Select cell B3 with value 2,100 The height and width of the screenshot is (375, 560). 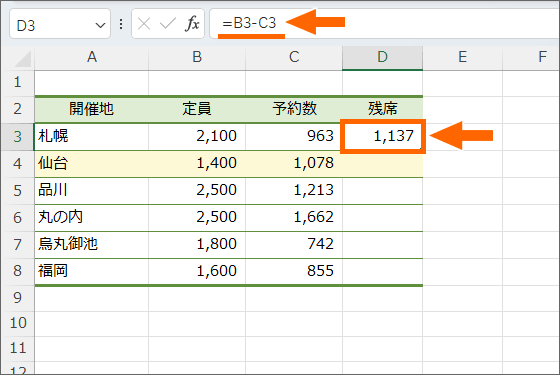point(197,137)
